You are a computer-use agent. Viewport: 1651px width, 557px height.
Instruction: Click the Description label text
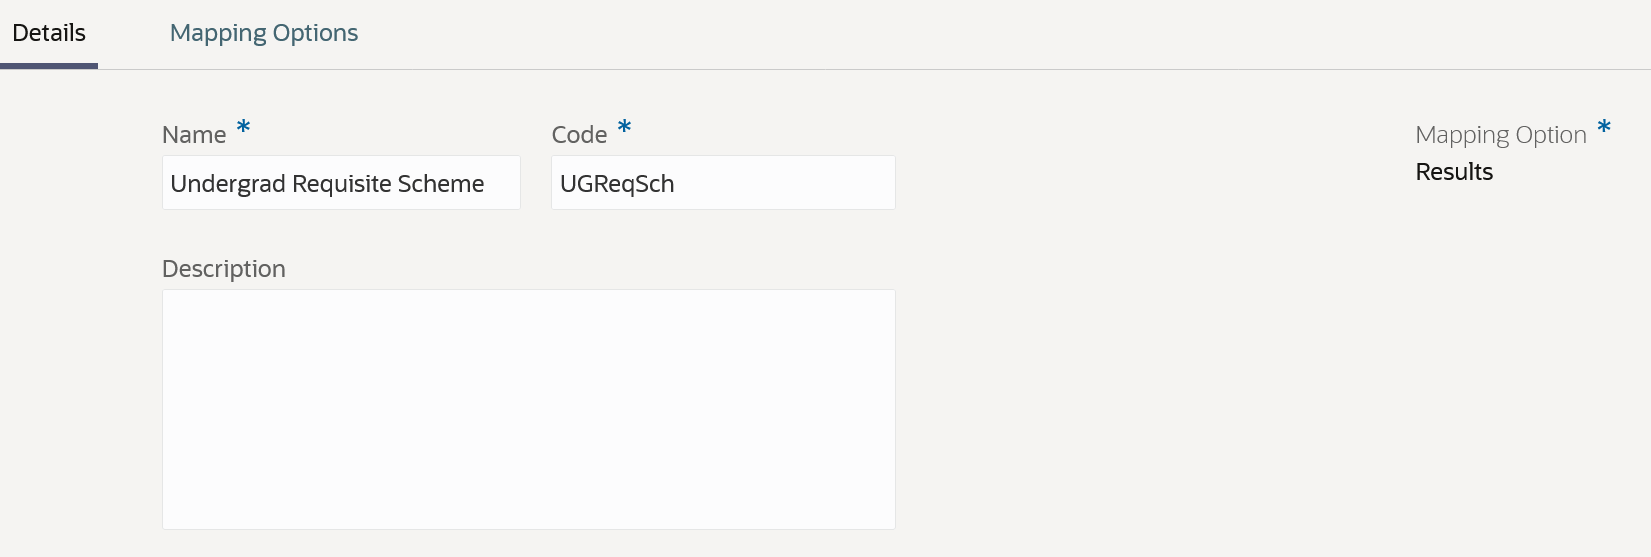point(224,269)
